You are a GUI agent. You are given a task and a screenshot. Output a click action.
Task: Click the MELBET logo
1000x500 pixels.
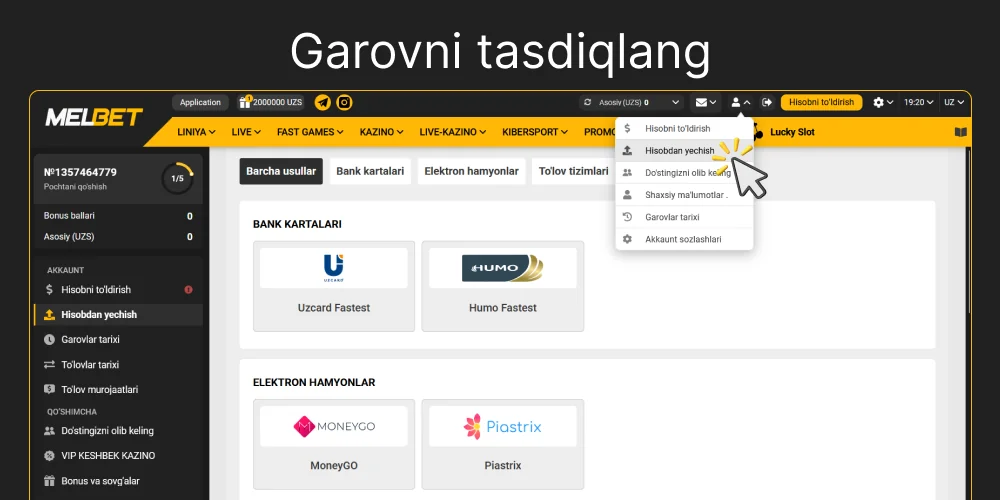tap(94, 117)
